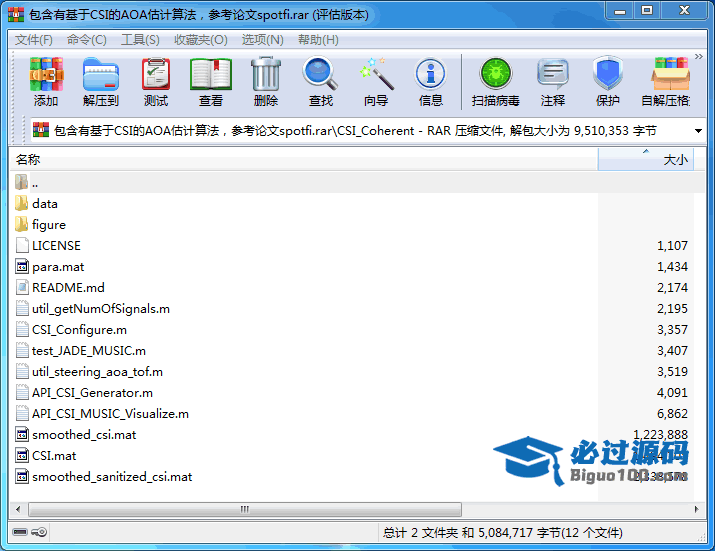Click the smoothed_csi.mat file icon

click(x=22, y=434)
